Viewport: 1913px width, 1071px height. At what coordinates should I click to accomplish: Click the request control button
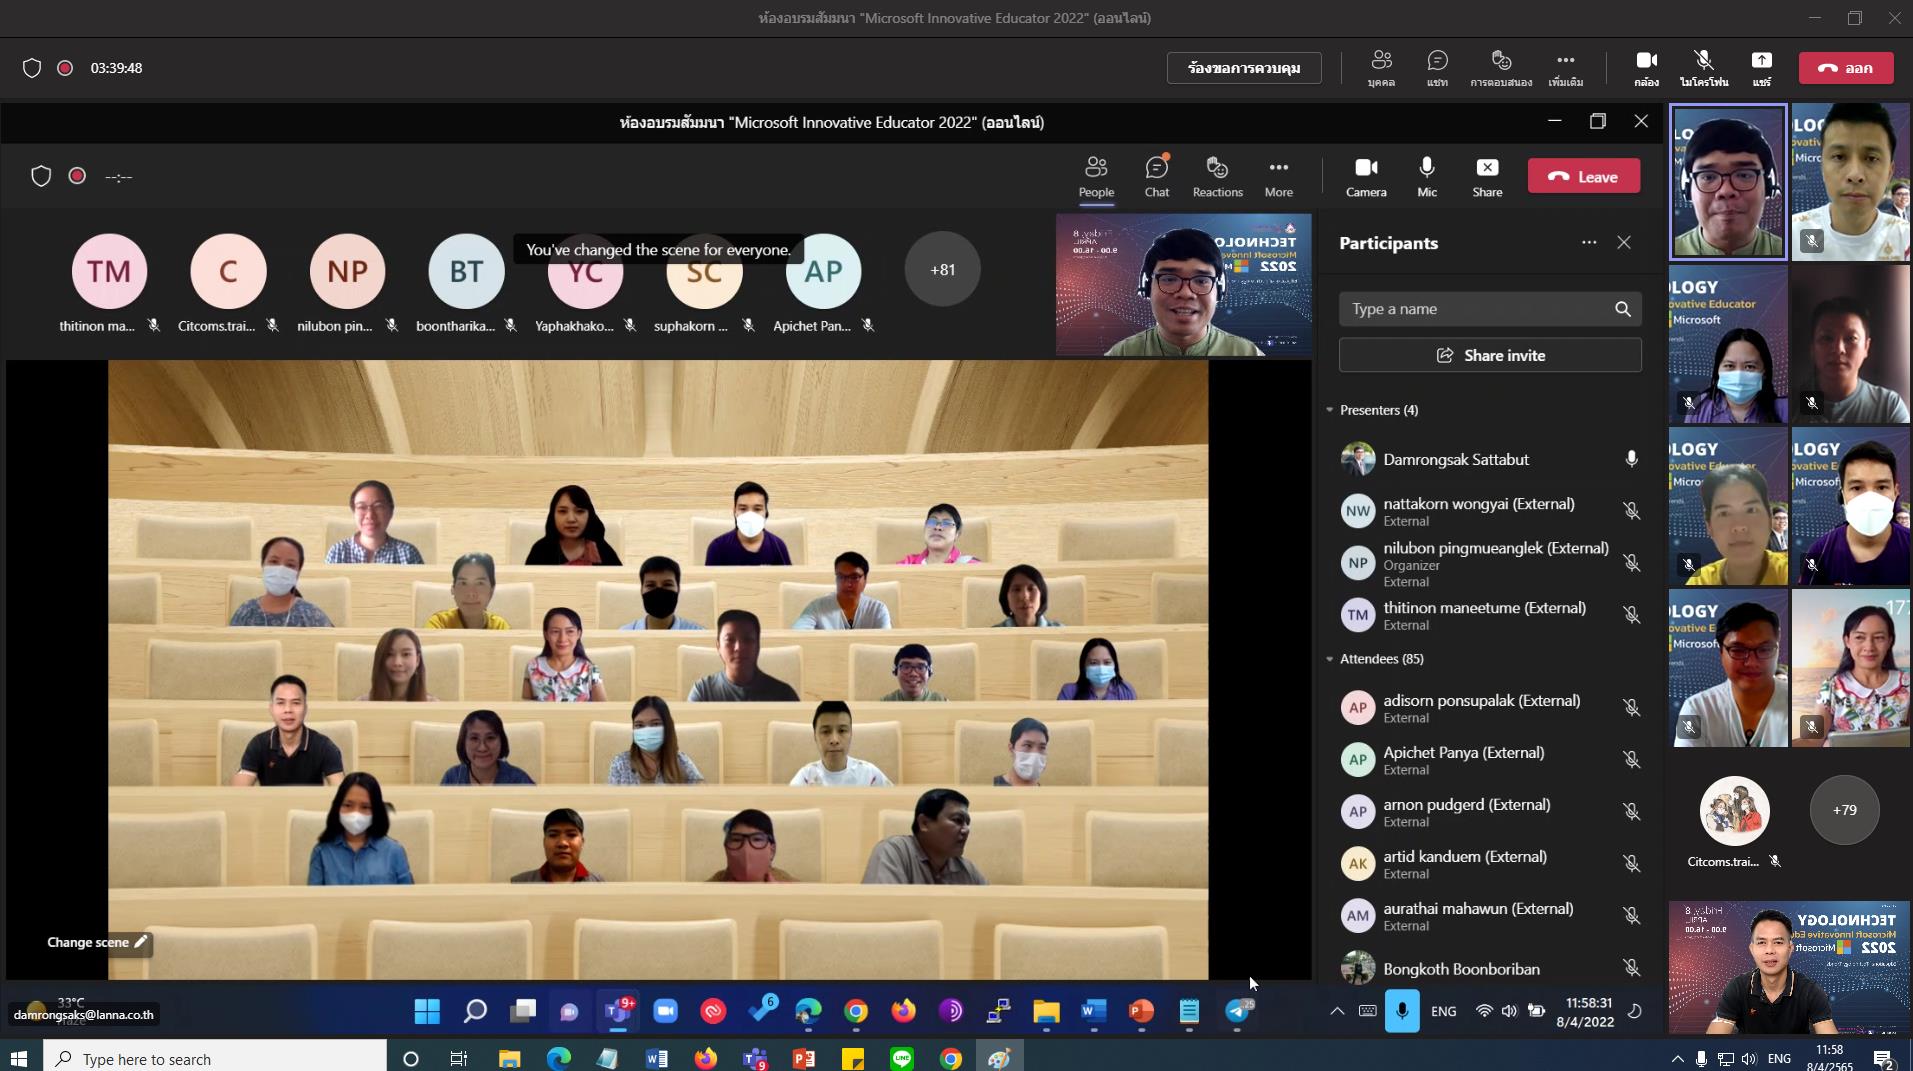[x=1244, y=68]
